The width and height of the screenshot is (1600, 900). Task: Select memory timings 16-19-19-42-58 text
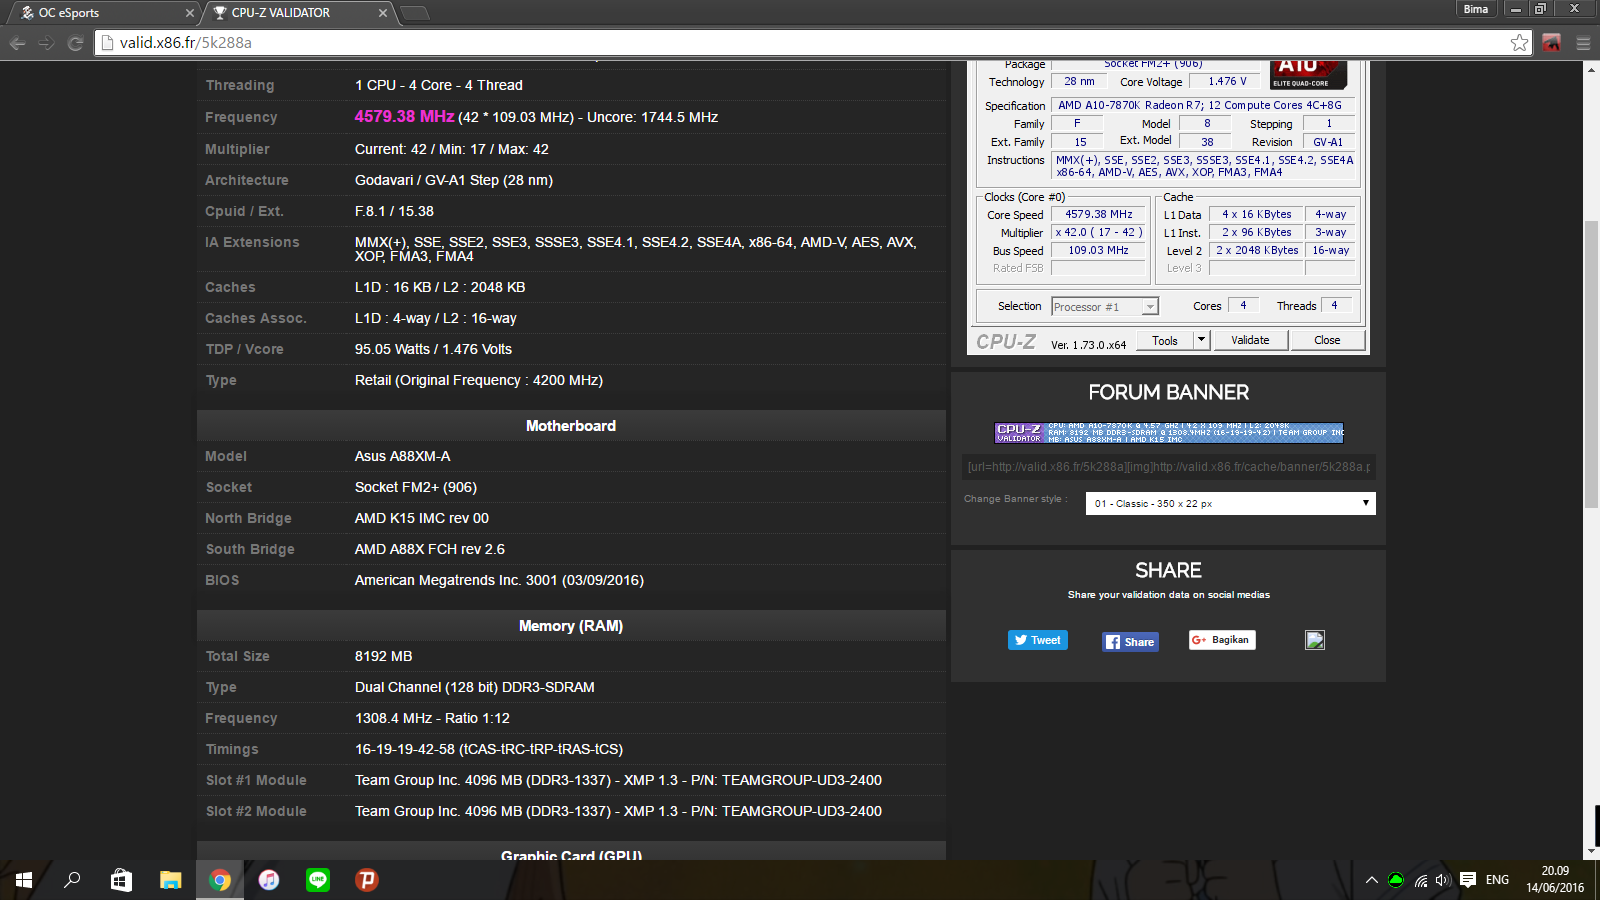coord(489,749)
